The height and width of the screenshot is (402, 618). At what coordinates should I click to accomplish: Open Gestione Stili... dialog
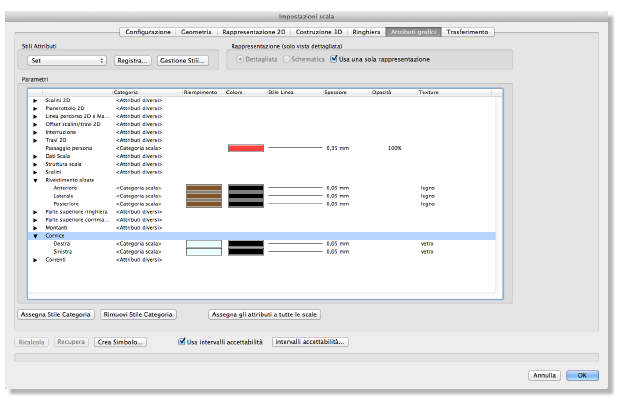(x=182, y=60)
